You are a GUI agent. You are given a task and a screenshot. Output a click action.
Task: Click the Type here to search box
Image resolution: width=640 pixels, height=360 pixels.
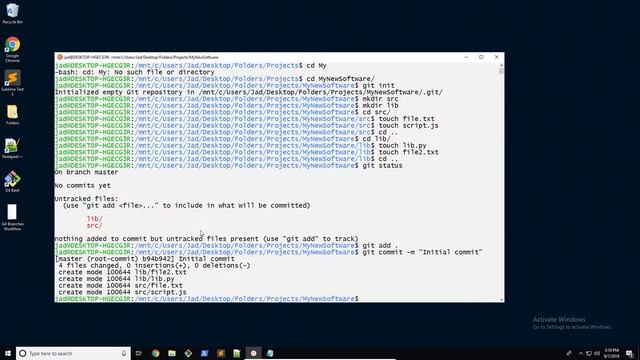73,353
